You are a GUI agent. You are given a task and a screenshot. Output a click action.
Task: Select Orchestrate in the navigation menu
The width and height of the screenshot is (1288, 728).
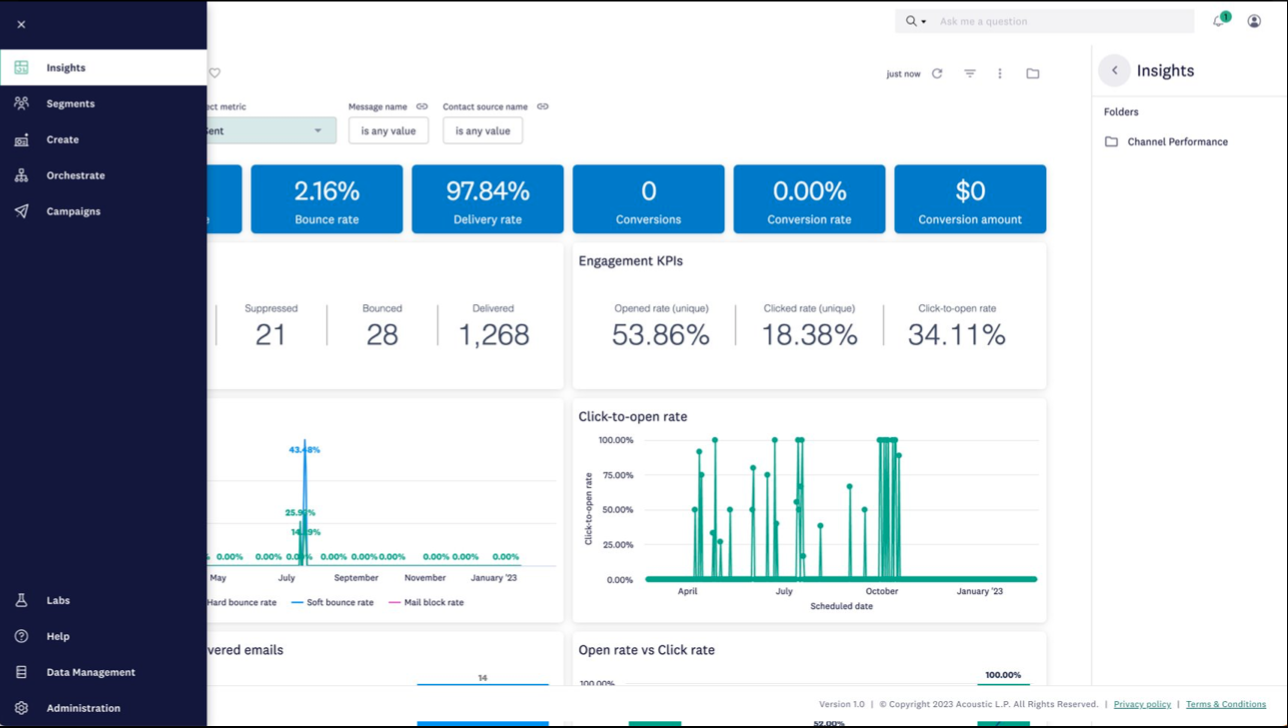click(75, 176)
